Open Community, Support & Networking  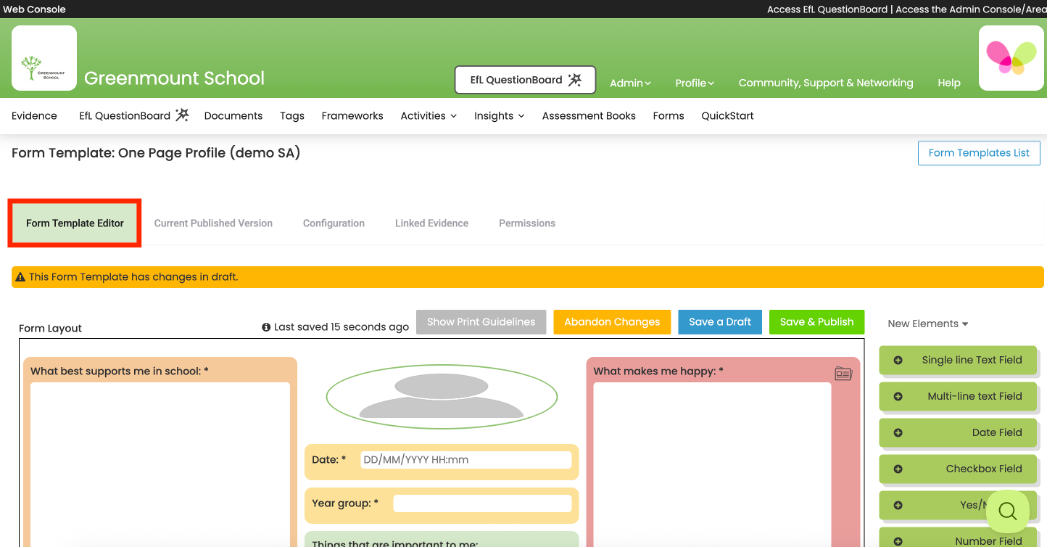point(825,83)
